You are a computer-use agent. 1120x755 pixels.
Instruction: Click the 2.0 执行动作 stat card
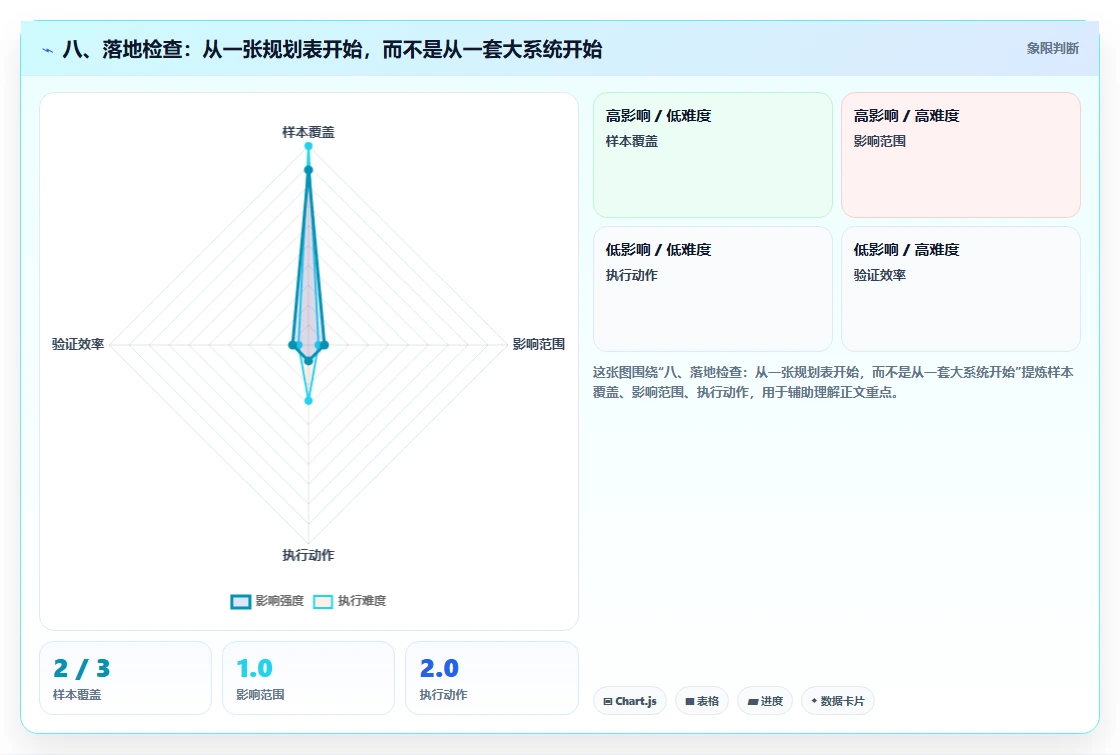coord(491,678)
